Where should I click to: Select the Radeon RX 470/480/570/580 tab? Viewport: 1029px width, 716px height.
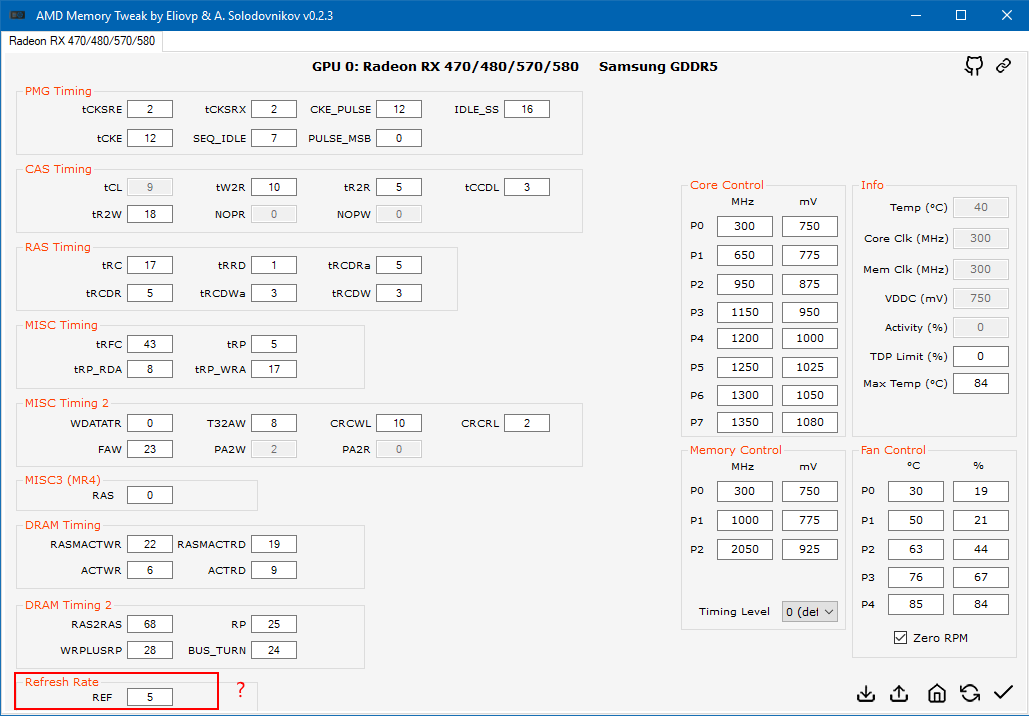(x=82, y=41)
